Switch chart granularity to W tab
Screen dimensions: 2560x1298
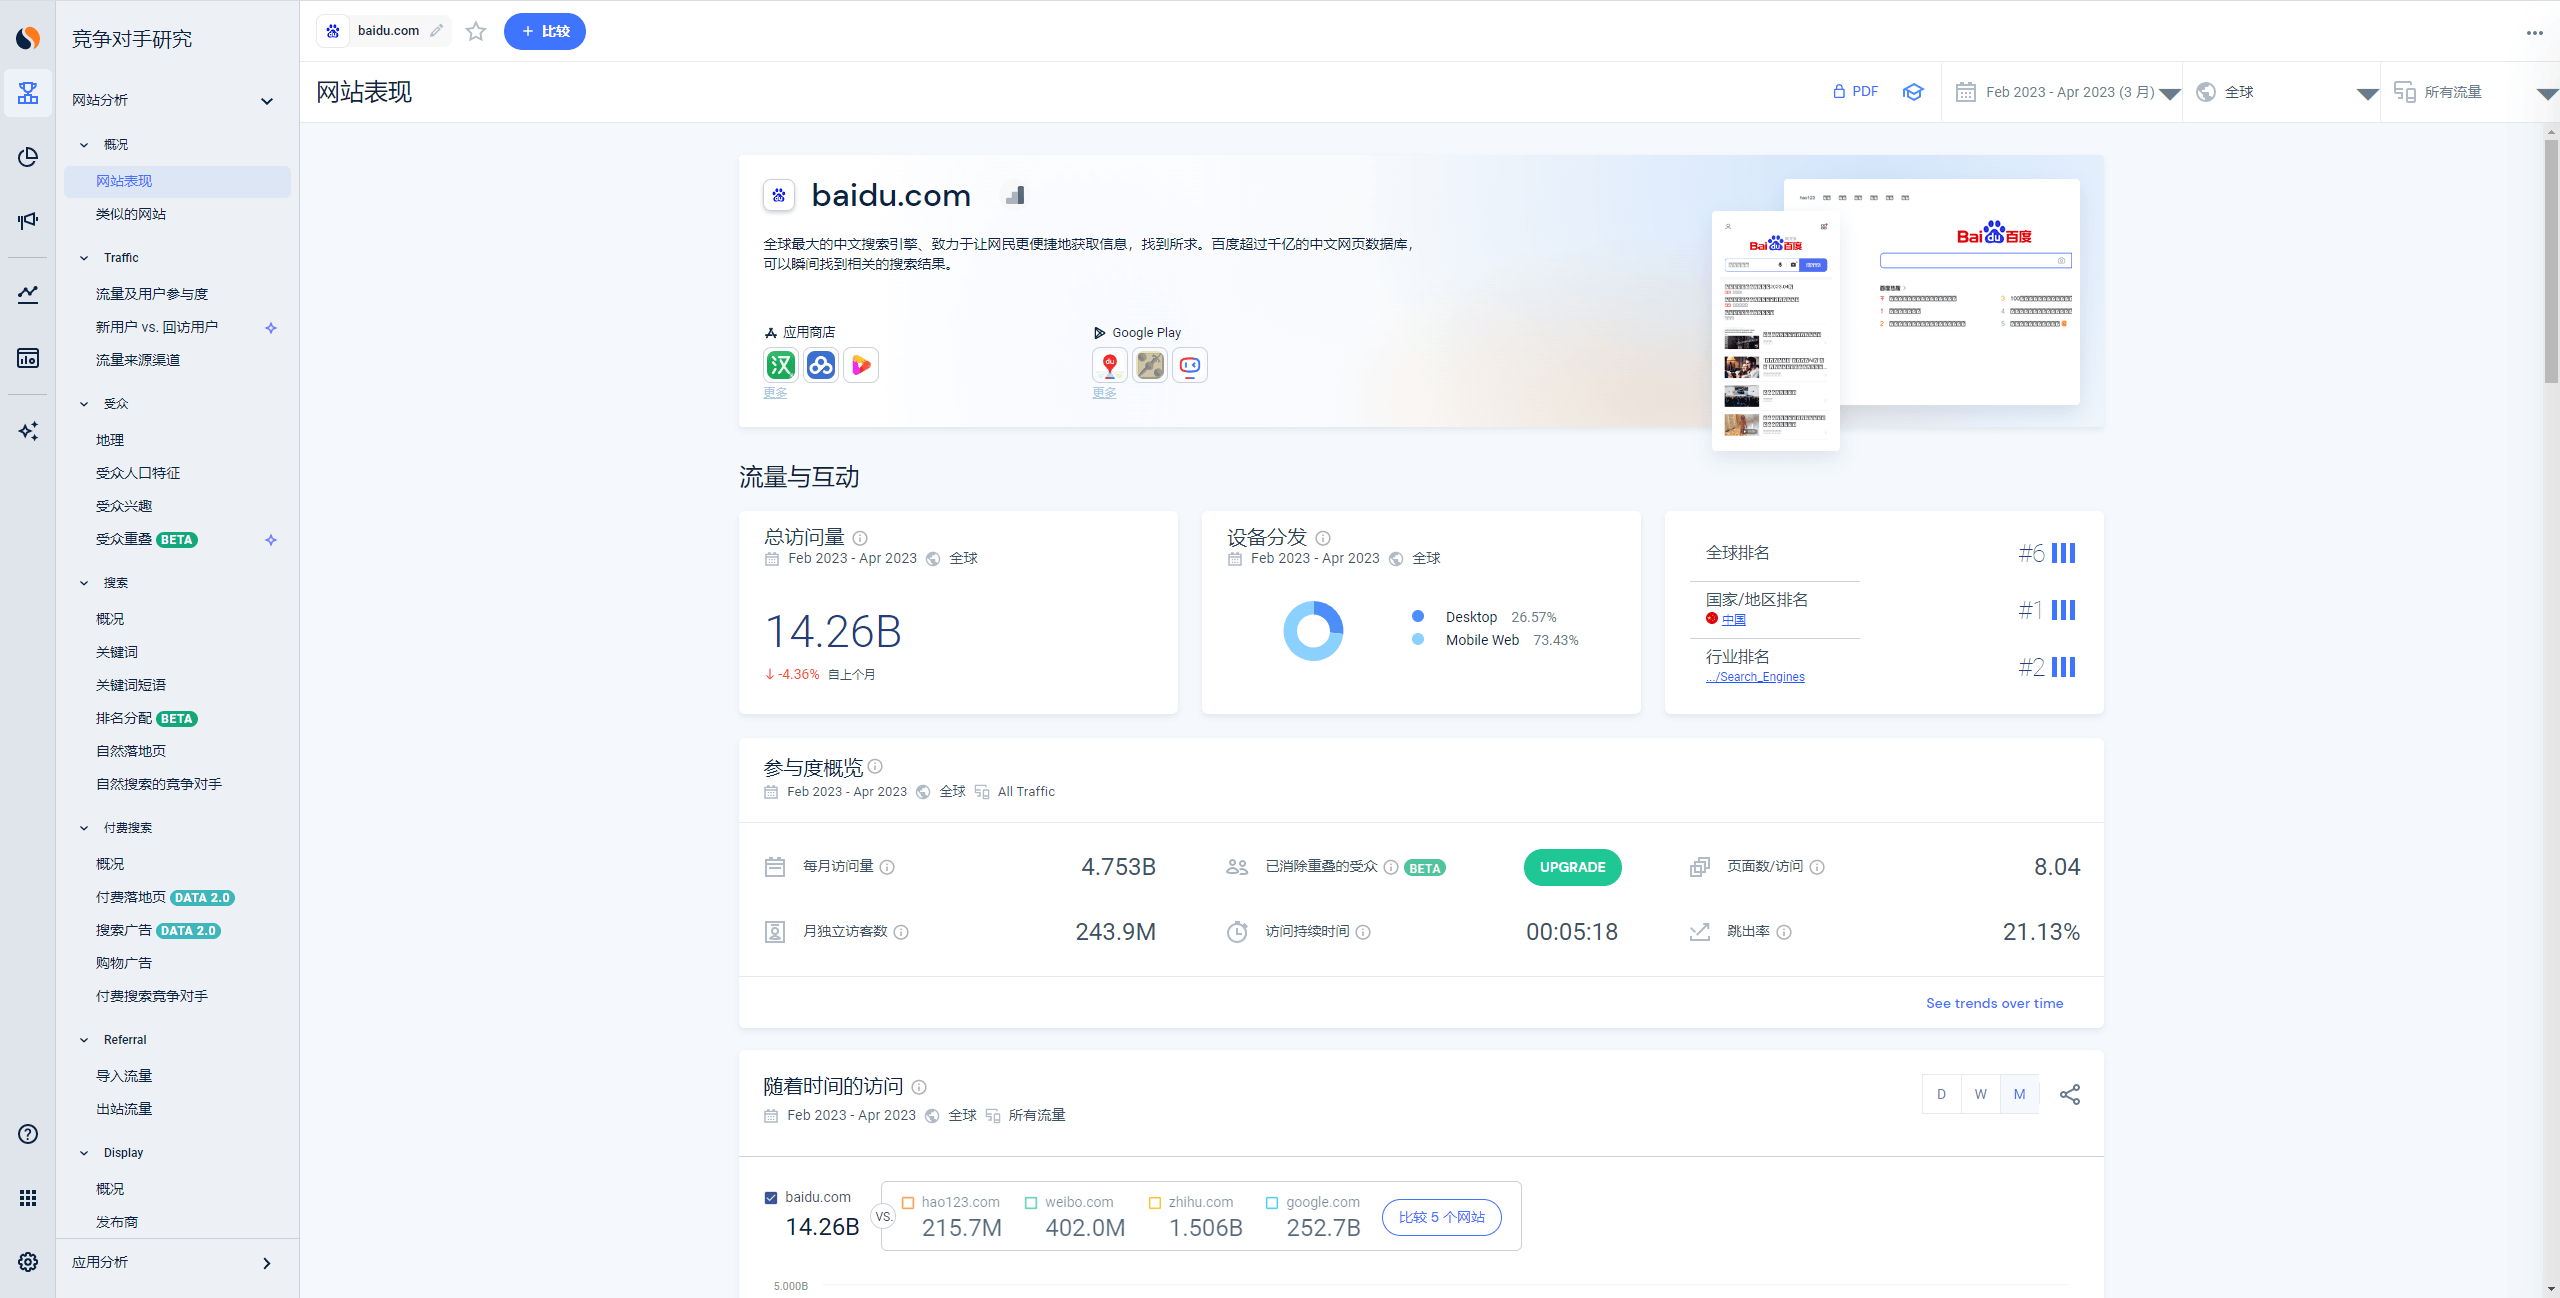pos(1980,1094)
